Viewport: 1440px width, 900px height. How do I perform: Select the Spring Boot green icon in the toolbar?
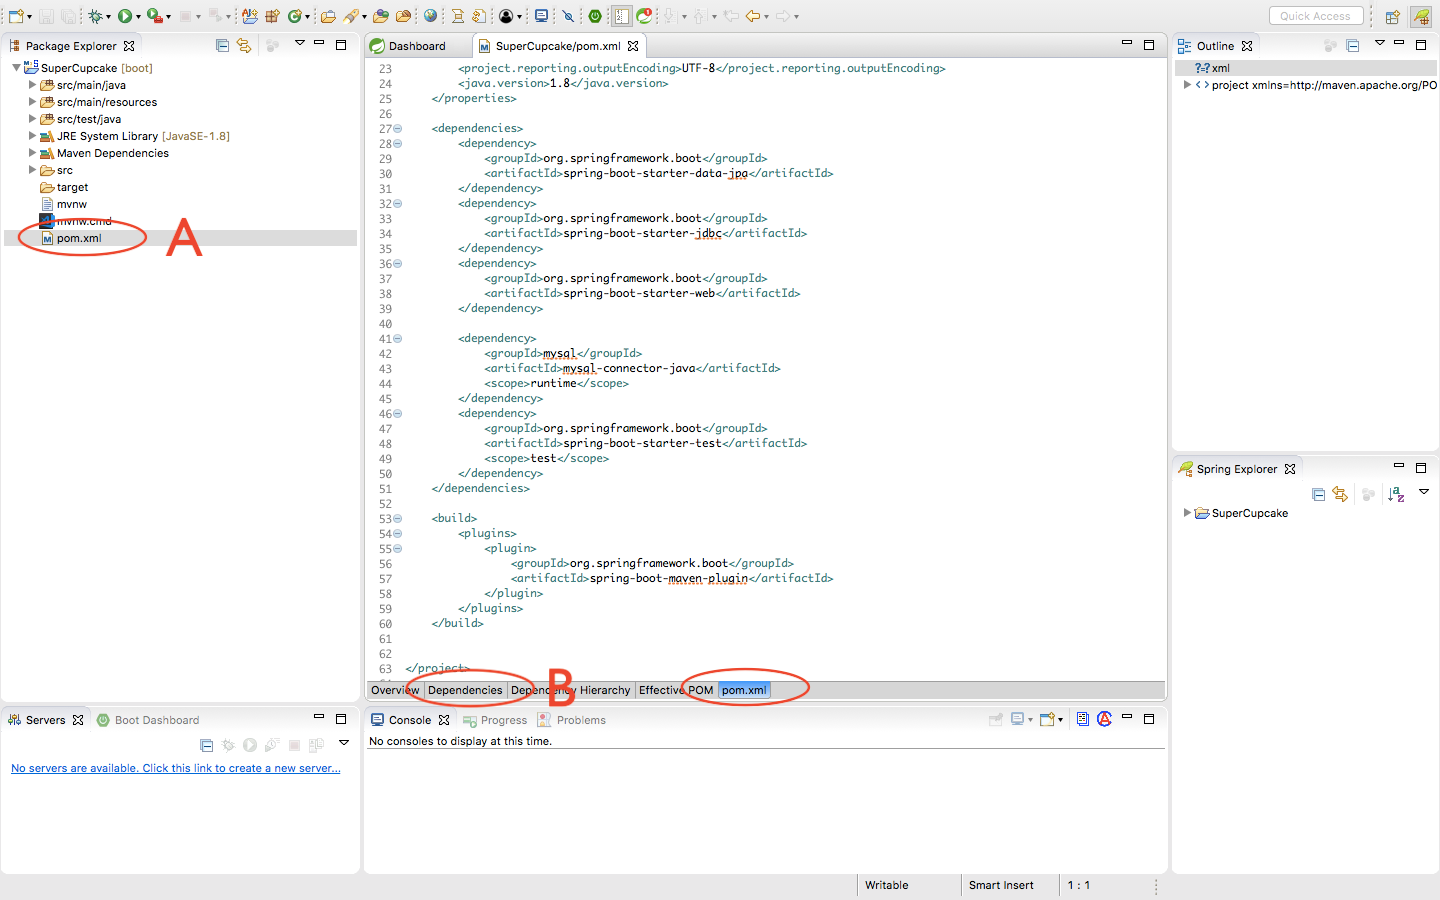595,16
